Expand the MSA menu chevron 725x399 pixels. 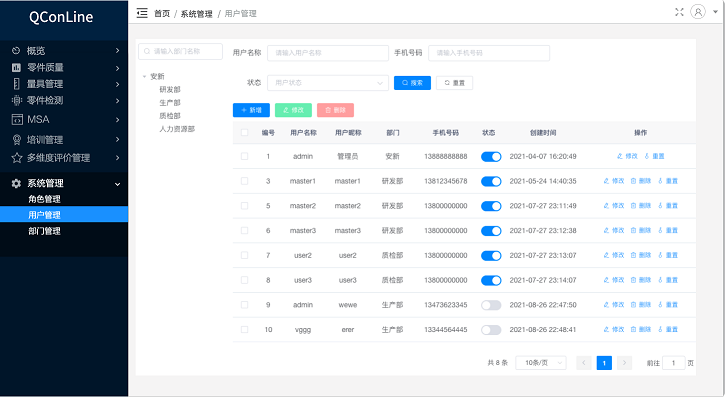tap(117, 120)
